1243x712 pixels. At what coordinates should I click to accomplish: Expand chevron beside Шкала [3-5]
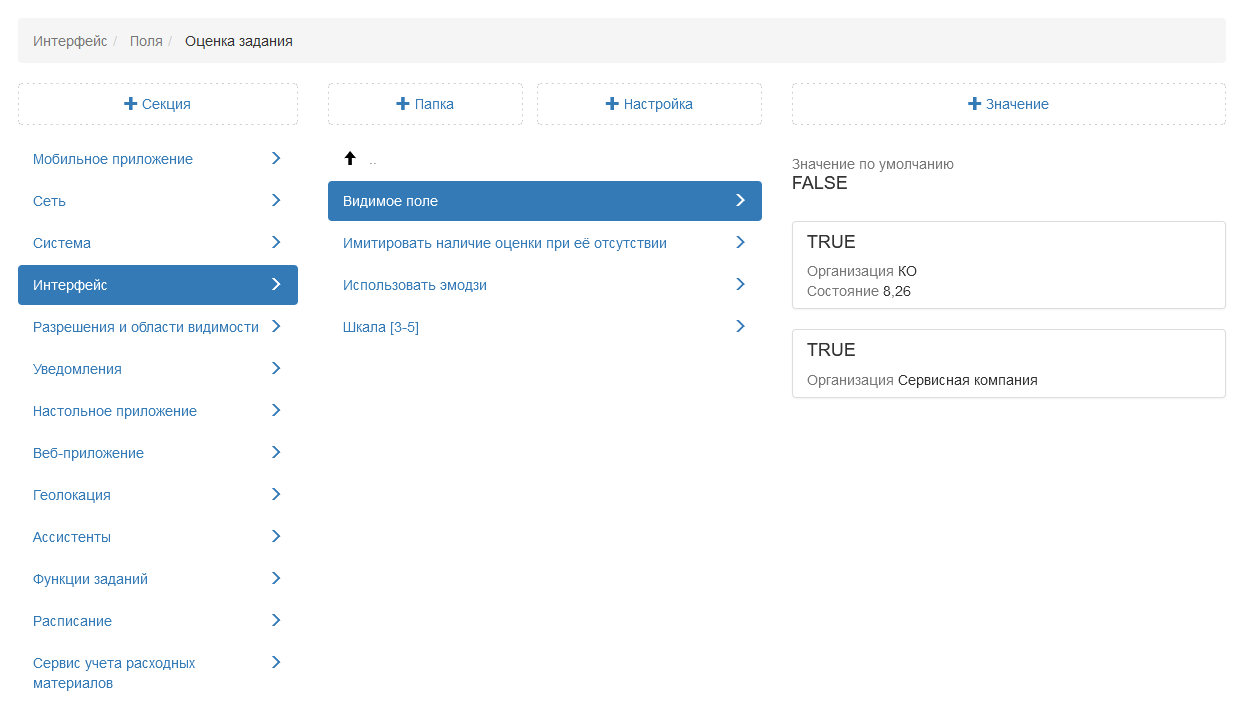740,326
